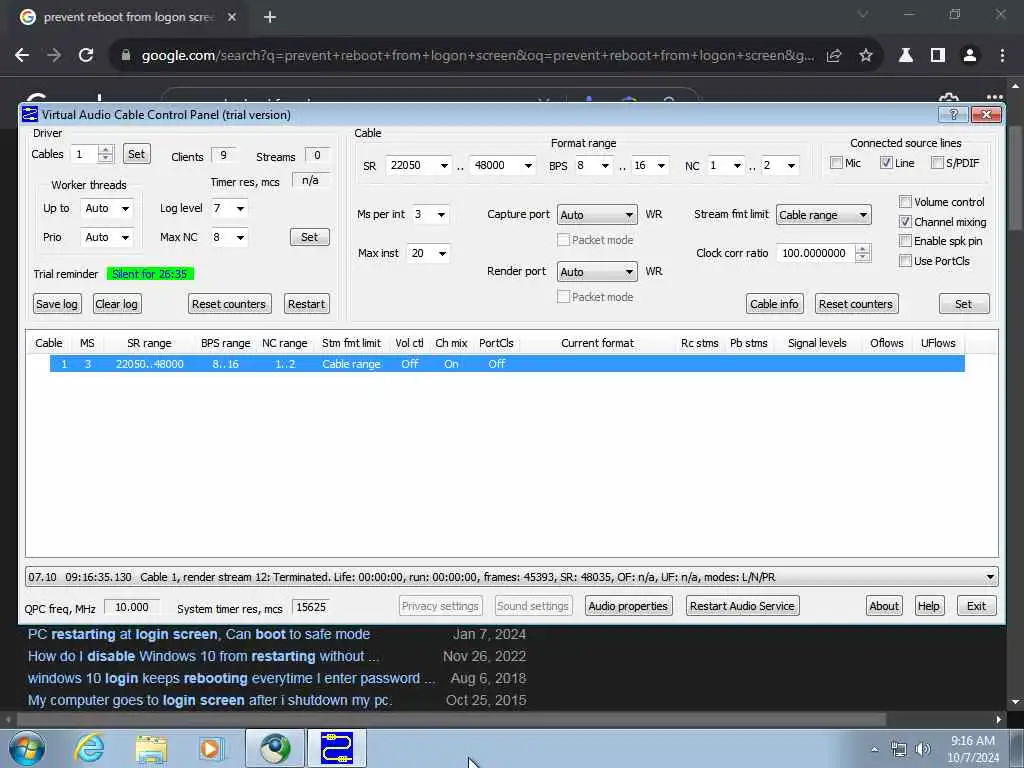The width and height of the screenshot is (1024, 768).
Task: Enable the Mic source line checkbox
Action: pyautogui.click(x=836, y=163)
